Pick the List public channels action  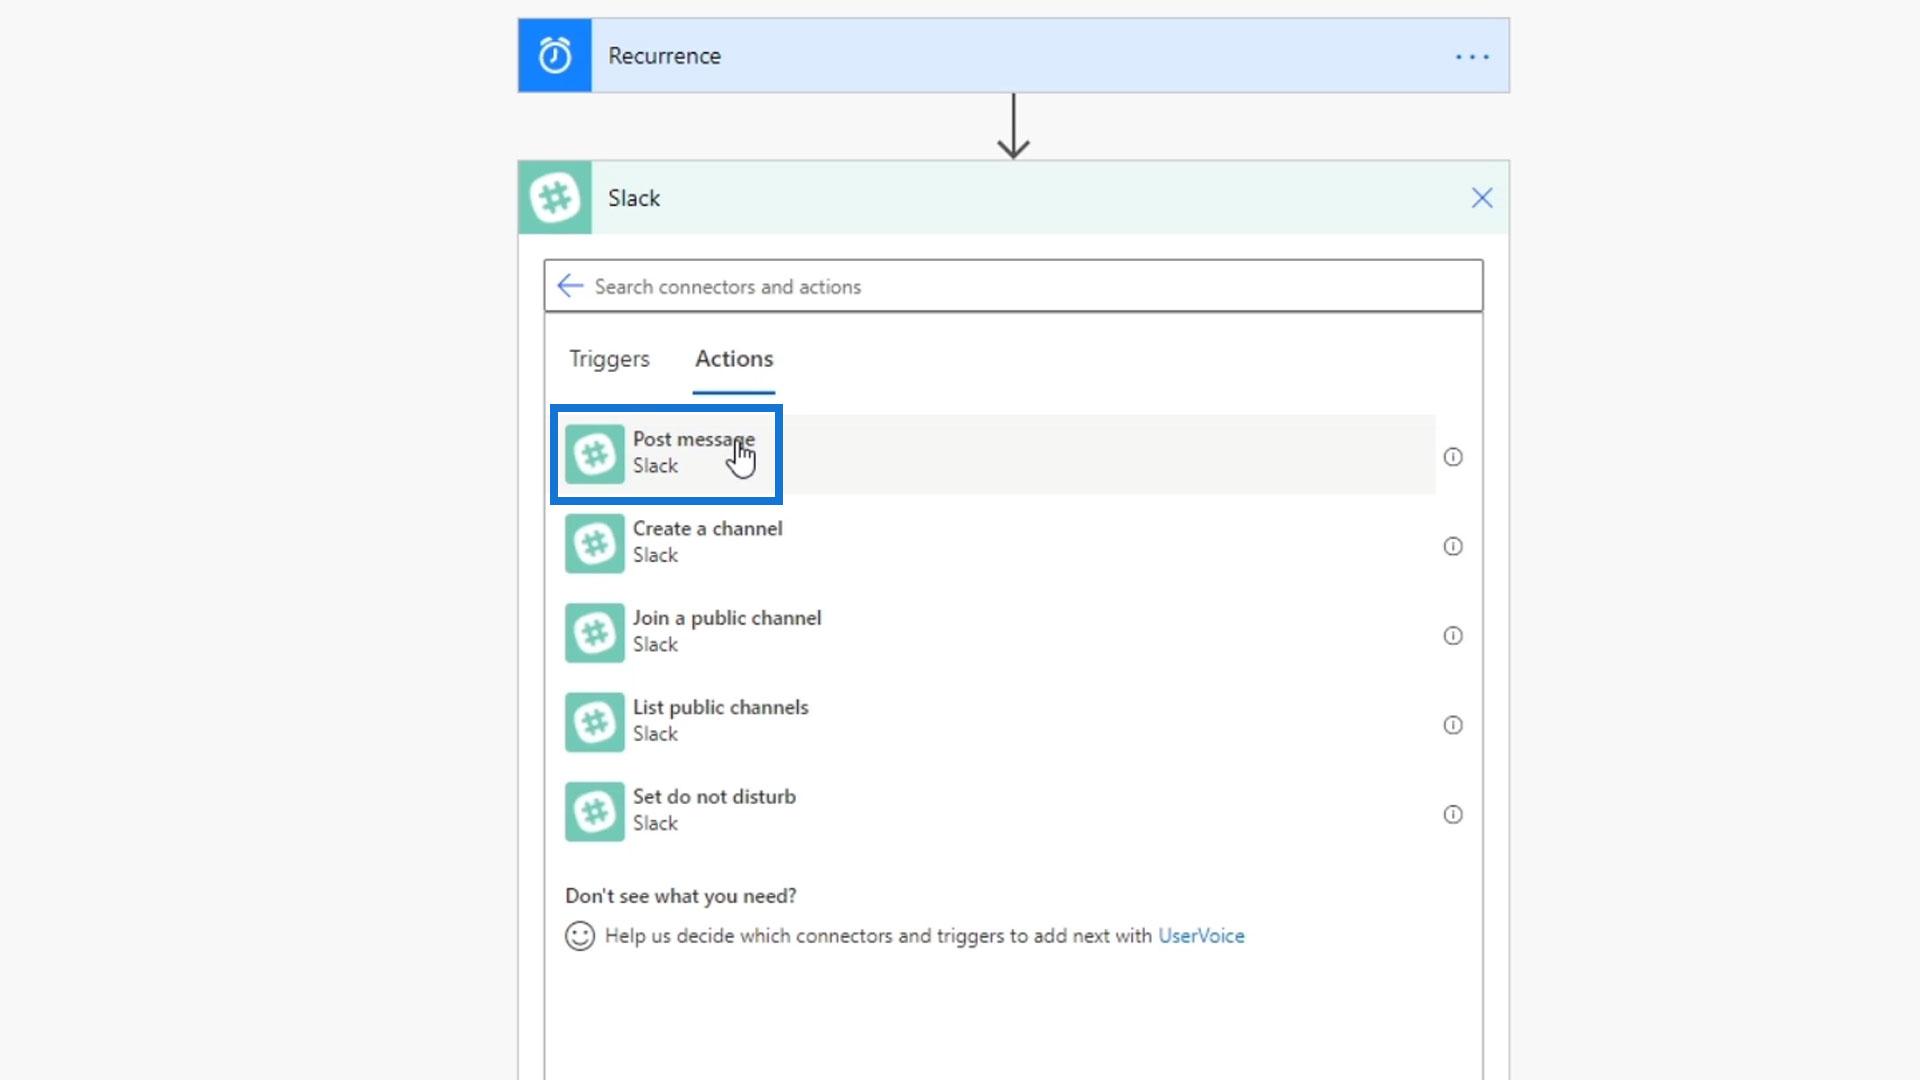pos(720,719)
